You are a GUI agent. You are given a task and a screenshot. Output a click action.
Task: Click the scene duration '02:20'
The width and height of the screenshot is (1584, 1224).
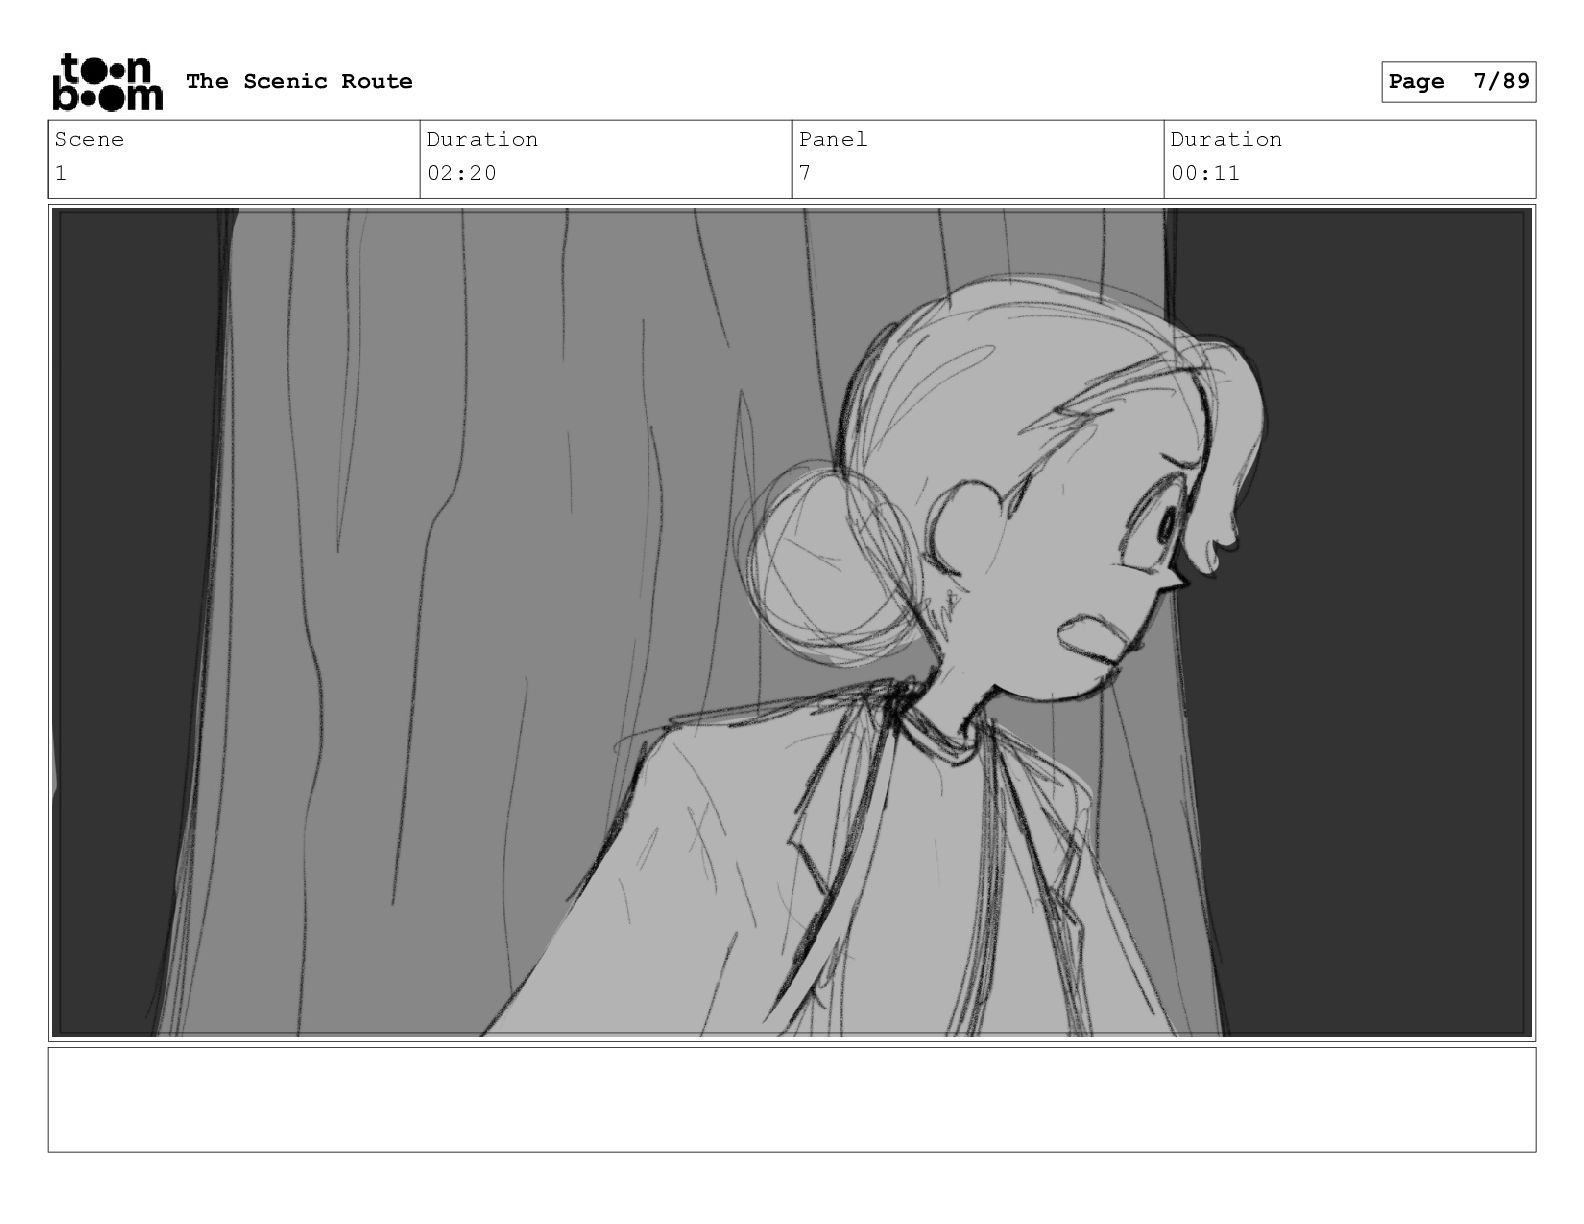pyautogui.click(x=462, y=173)
